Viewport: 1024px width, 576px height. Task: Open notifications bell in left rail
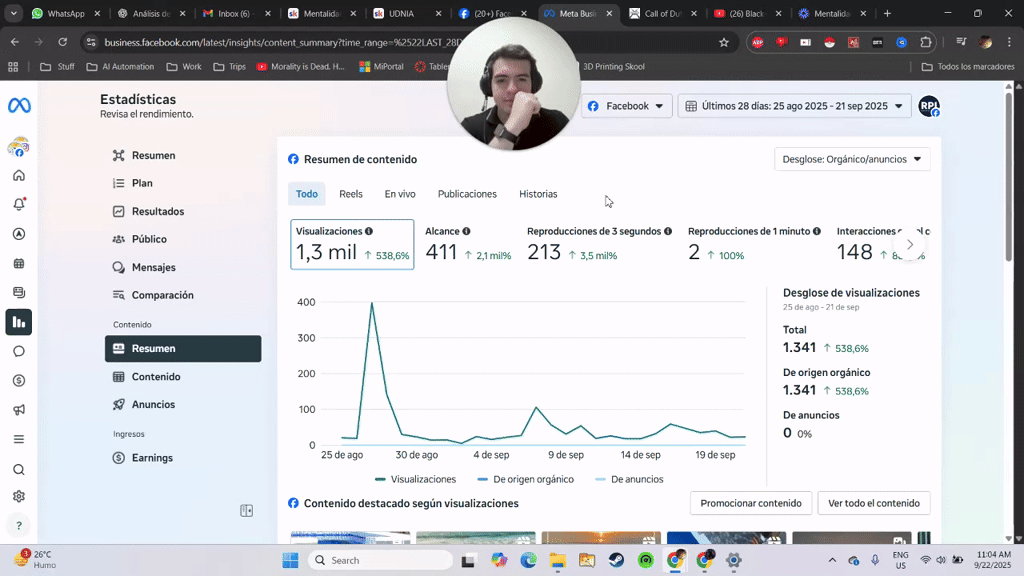(19, 204)
